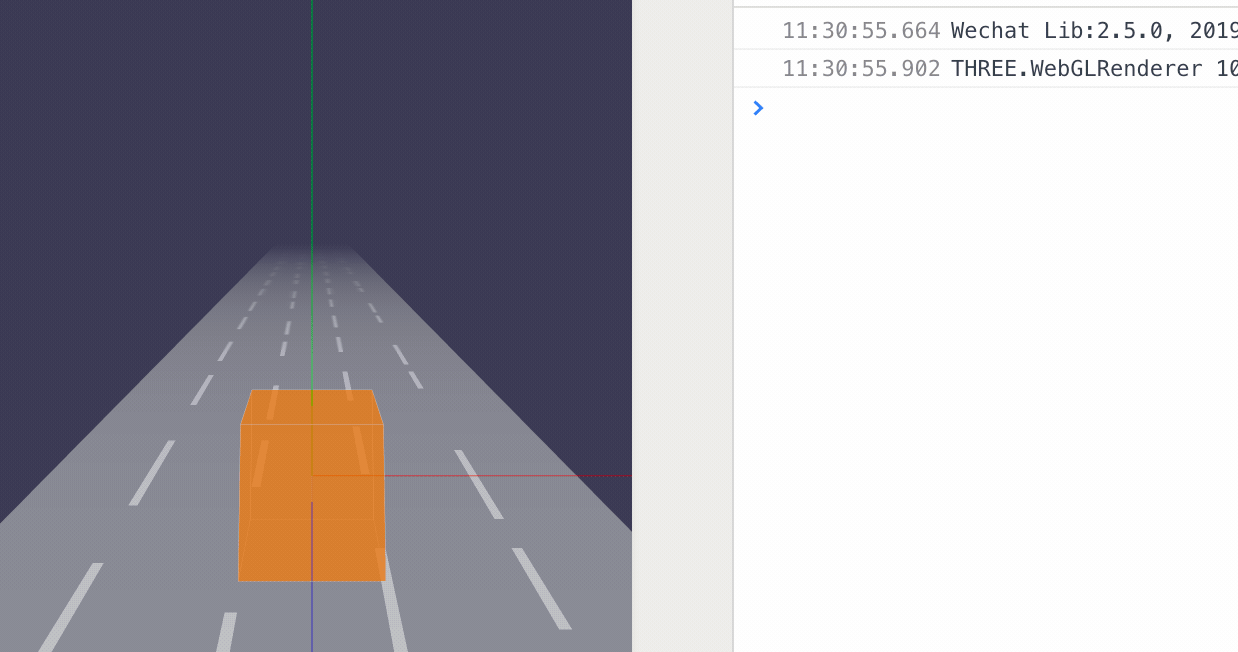
Task: Tap the dark purple sky left of the road
Action: pos(120,200)
